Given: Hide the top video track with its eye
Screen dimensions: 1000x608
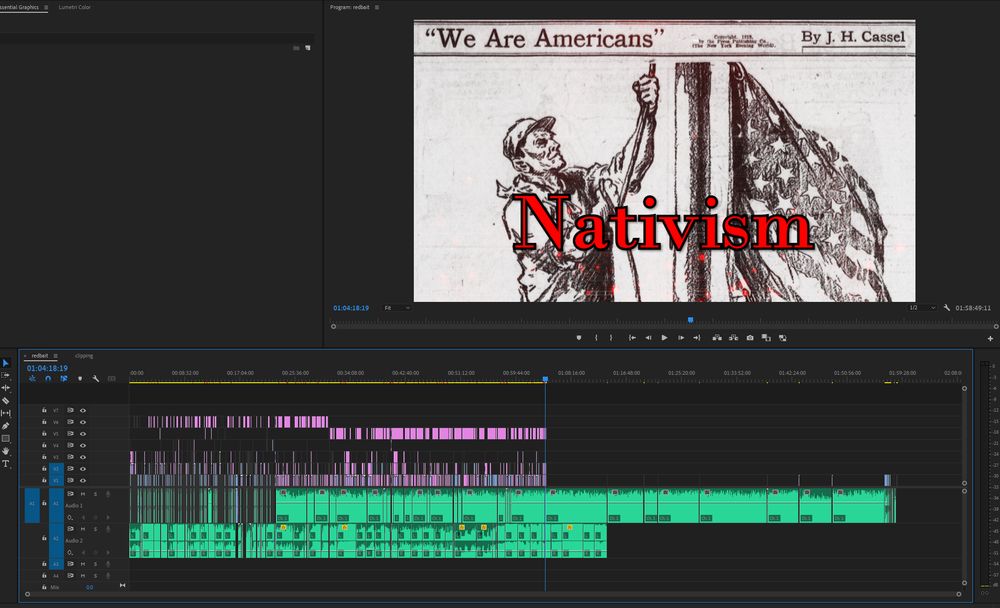Looking at the screenshot, I should [x=83, y=410].
